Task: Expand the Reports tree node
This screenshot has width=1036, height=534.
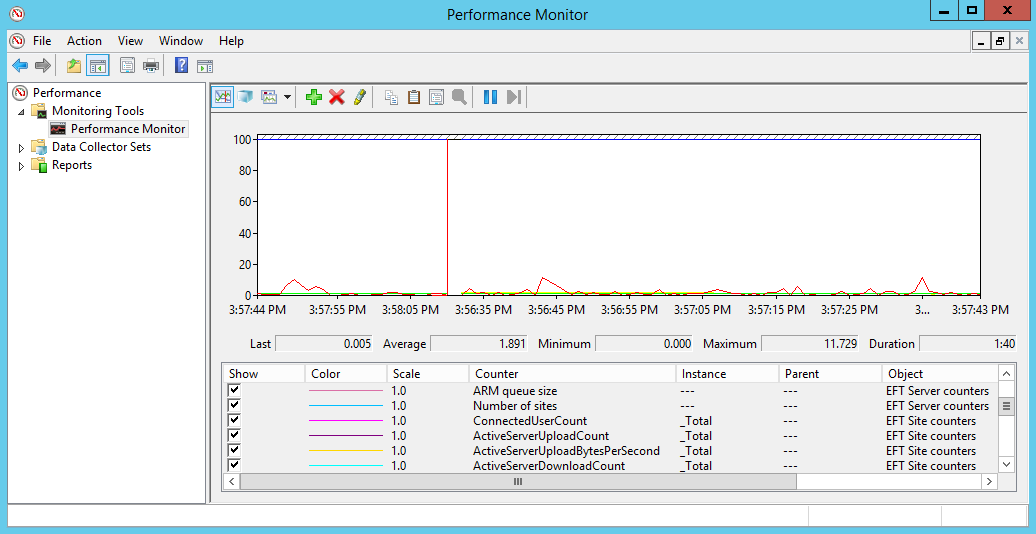Action: click(x=22, y=166)
